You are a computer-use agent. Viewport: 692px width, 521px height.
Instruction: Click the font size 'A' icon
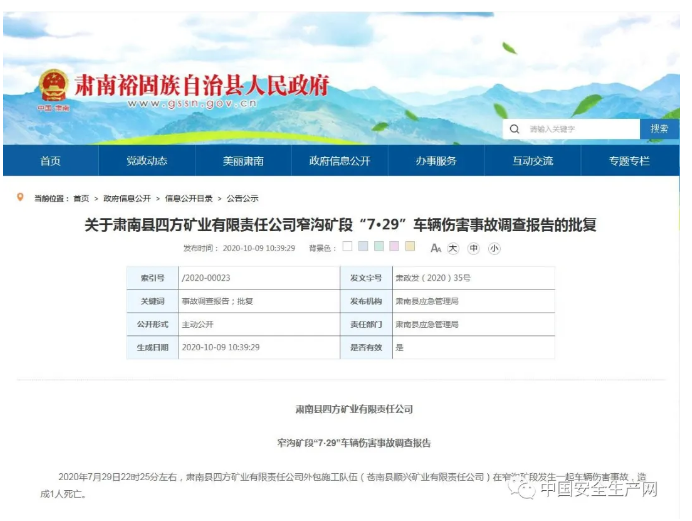pyautogui.click(x=435, y=248)
